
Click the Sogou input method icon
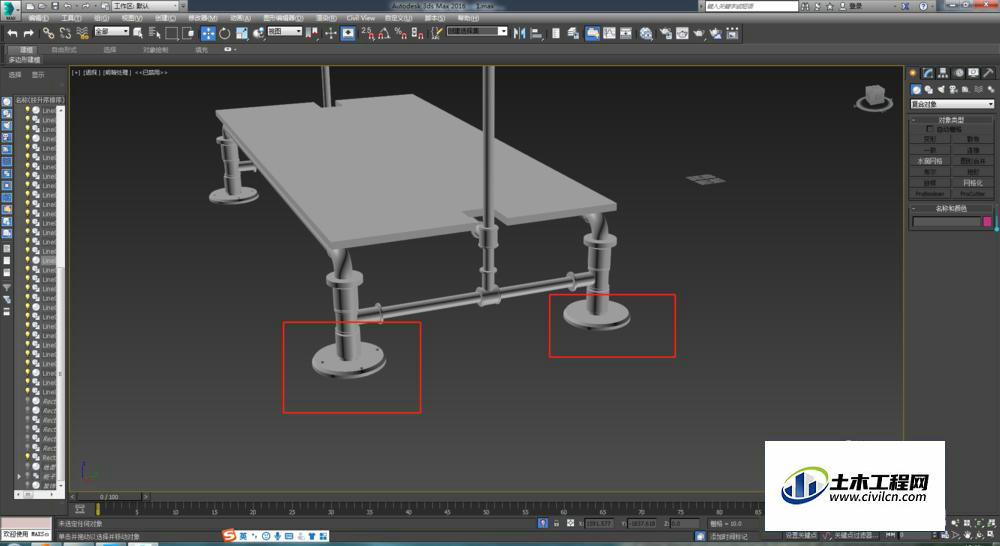(x=230, y=536)
